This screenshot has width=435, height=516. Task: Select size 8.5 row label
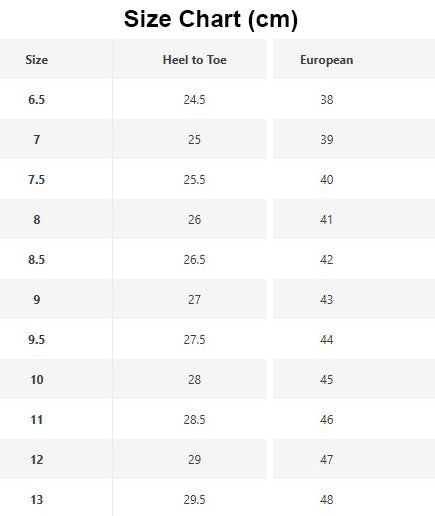point(37,260)
